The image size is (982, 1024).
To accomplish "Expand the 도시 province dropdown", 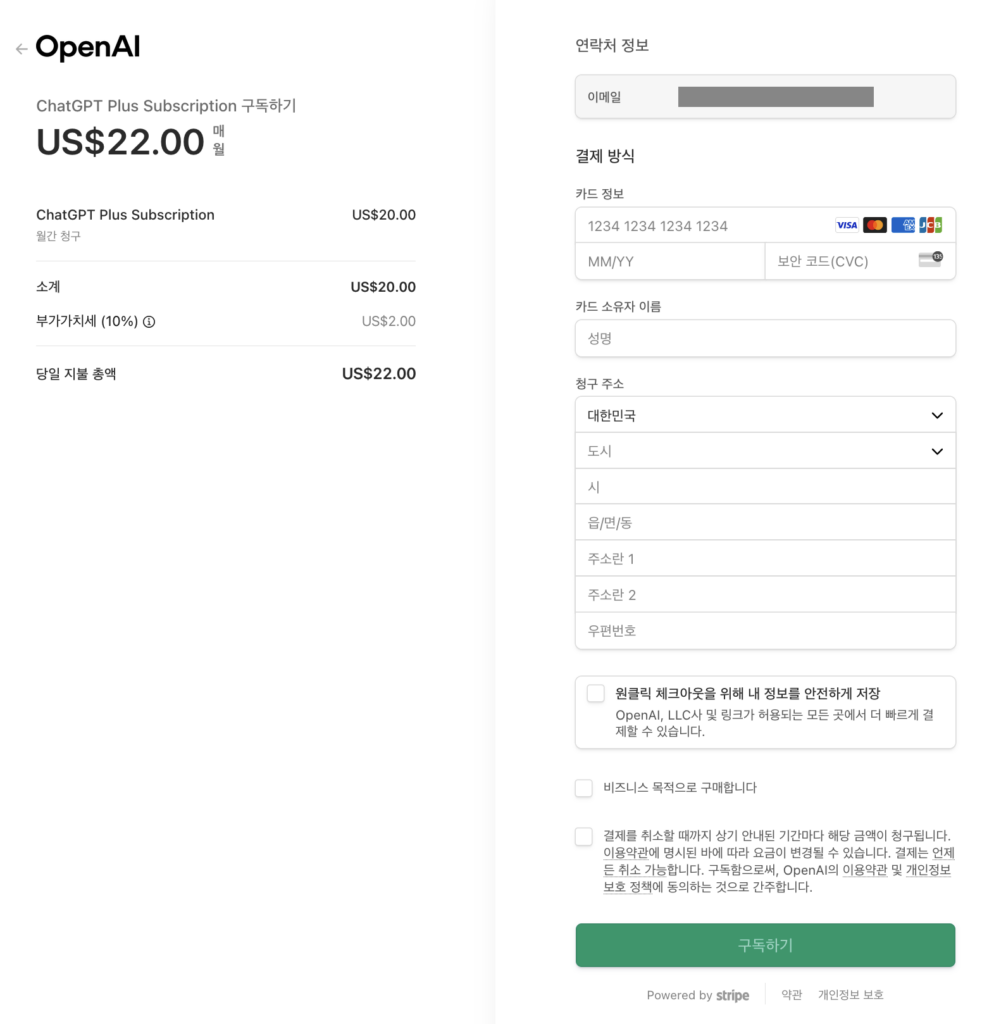I will 765,451.
